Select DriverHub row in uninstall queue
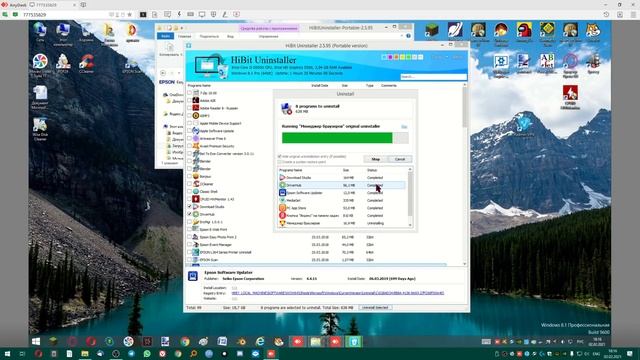The height and width of the screenshot is (360, 640). click(342, 185)
